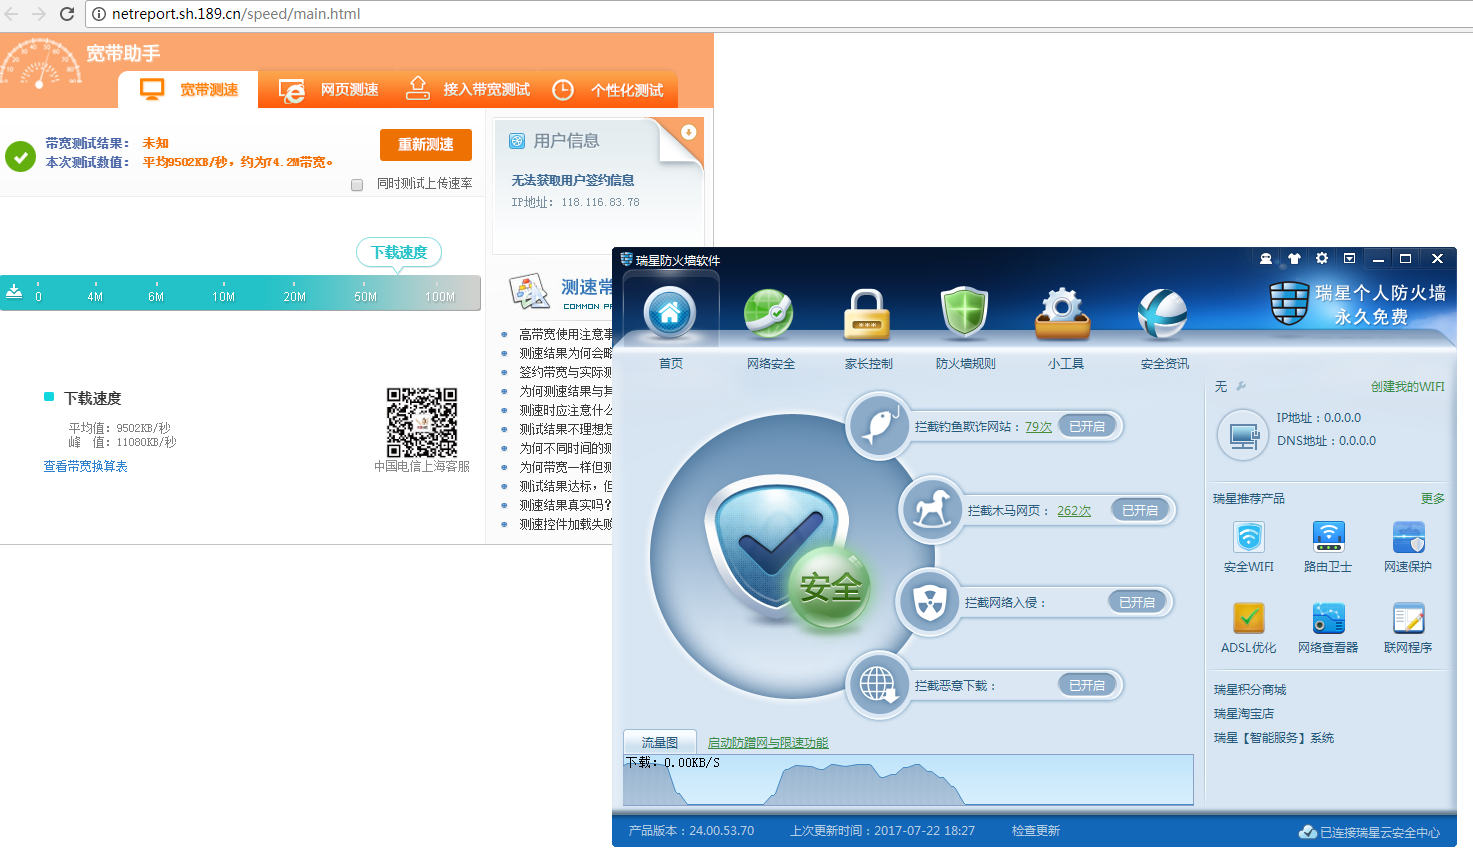The width and height of the screenshot is (1473, 866).
Task: Click the masked agent icon in firewall title bar
Action: click(x=1266, y=259)
